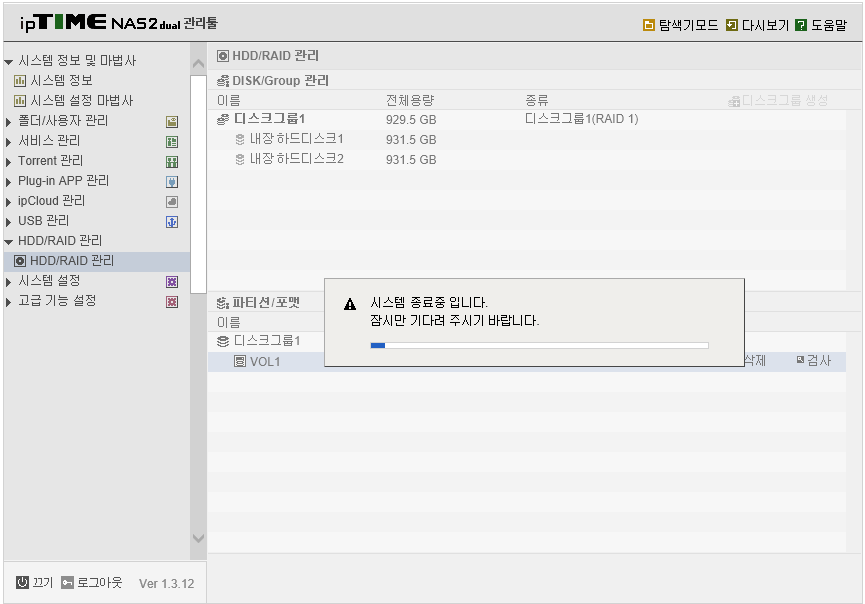Click the purple icon beside 시스템 설정
865x604 pixels.
(172, 282)
